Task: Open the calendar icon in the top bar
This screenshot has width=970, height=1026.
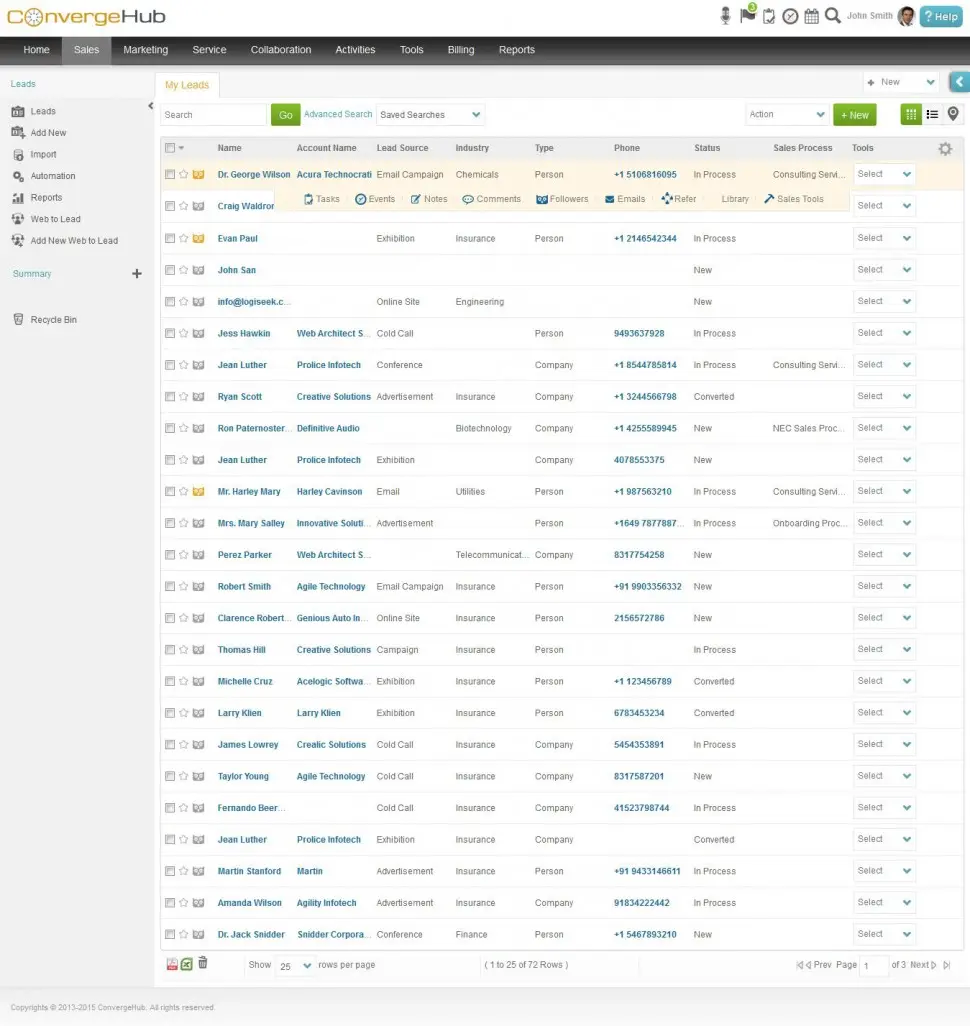Action: (x=812, y=15)
